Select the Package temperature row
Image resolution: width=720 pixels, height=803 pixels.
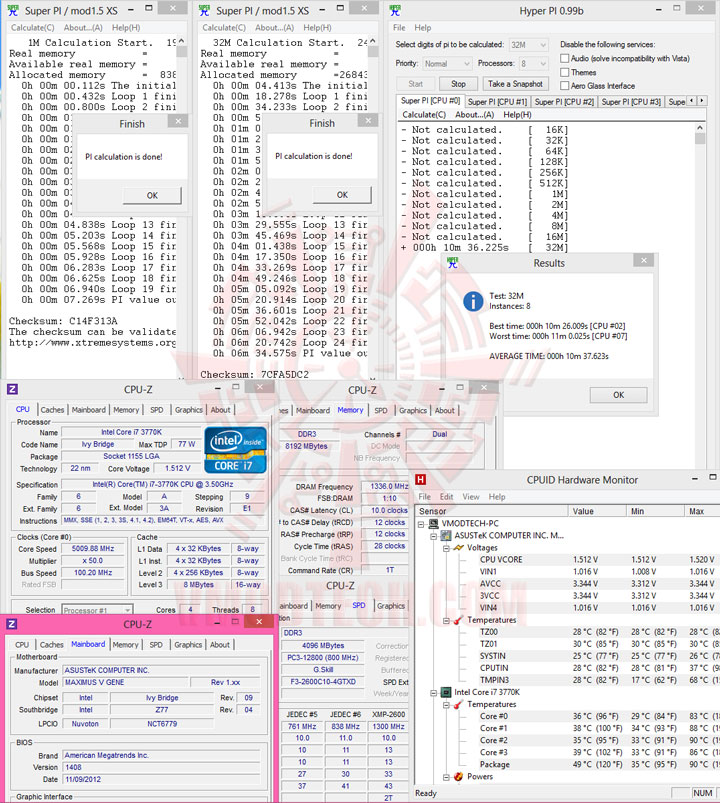(x=567, y=764)
